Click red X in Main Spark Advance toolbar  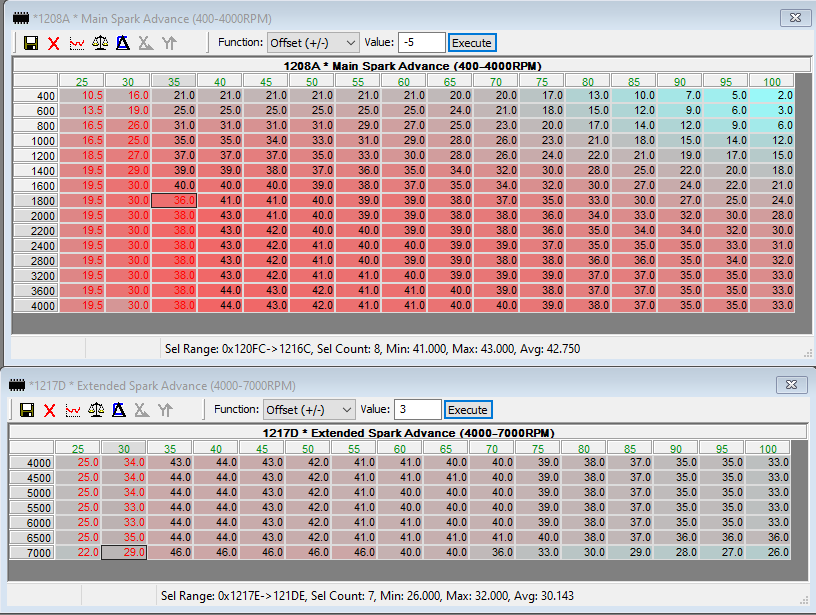(x=54, y=43)
